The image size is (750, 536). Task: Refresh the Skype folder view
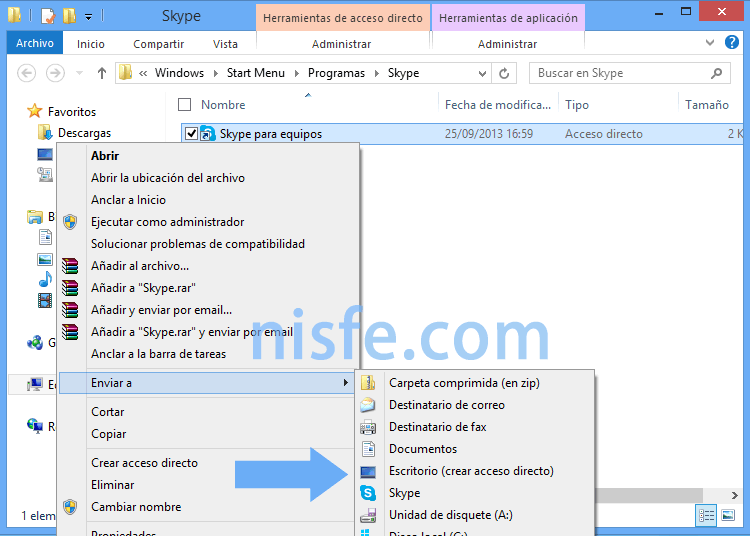coord(504,74)
